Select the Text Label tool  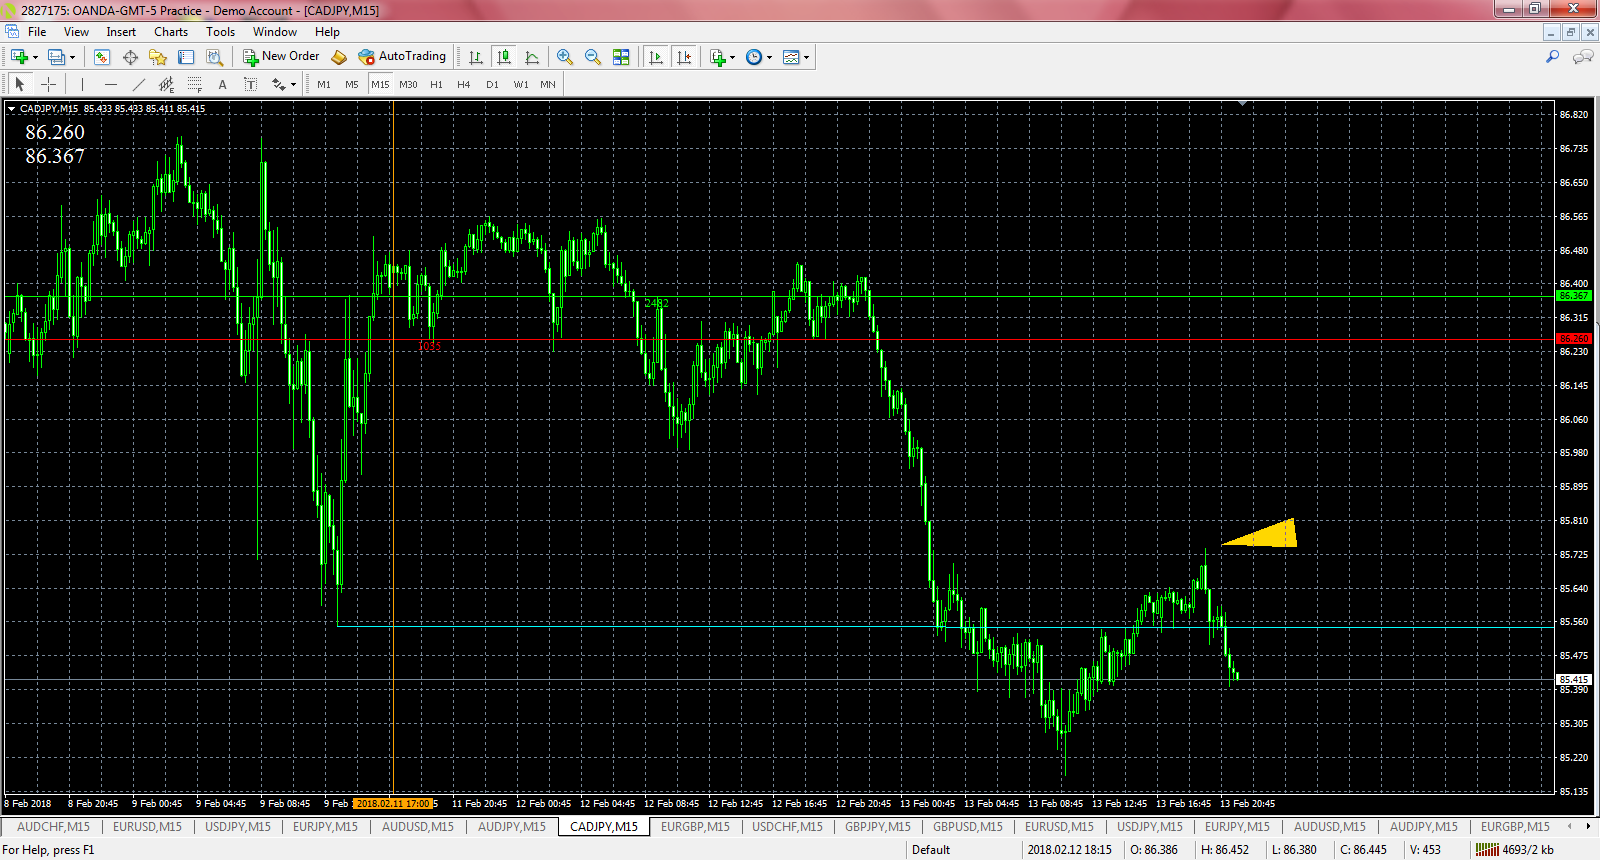250,84
